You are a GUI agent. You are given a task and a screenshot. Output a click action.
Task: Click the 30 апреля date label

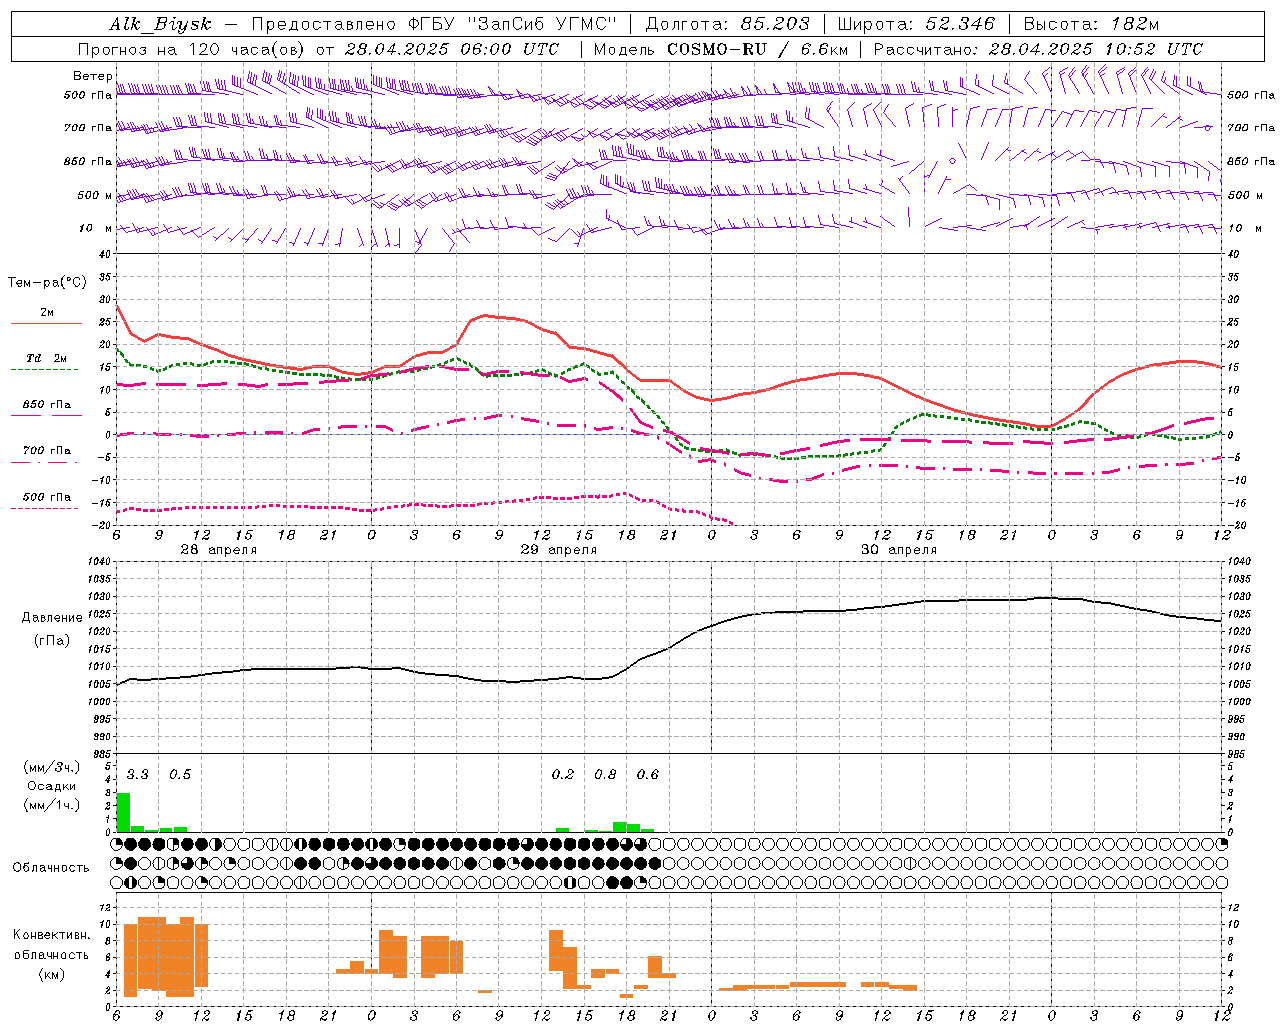pyautogui.click(x=899, y=550)
